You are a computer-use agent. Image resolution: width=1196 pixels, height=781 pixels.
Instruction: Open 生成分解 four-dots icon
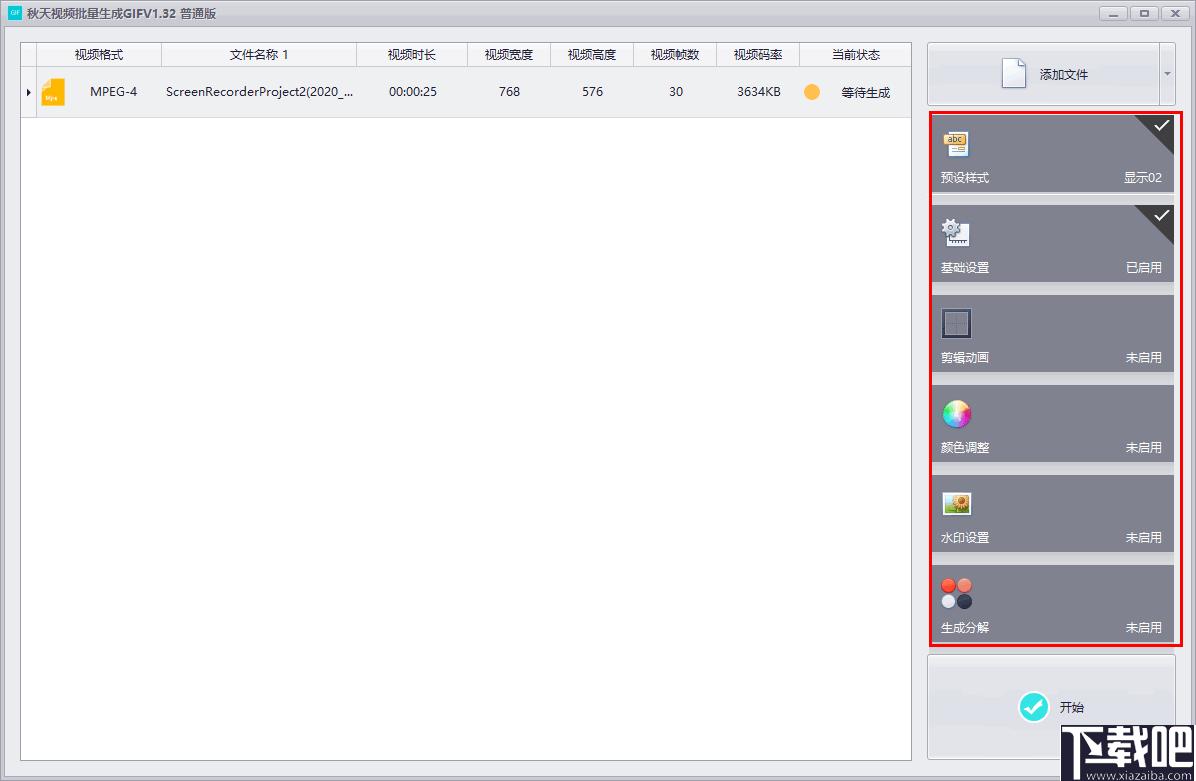point(956,593)
